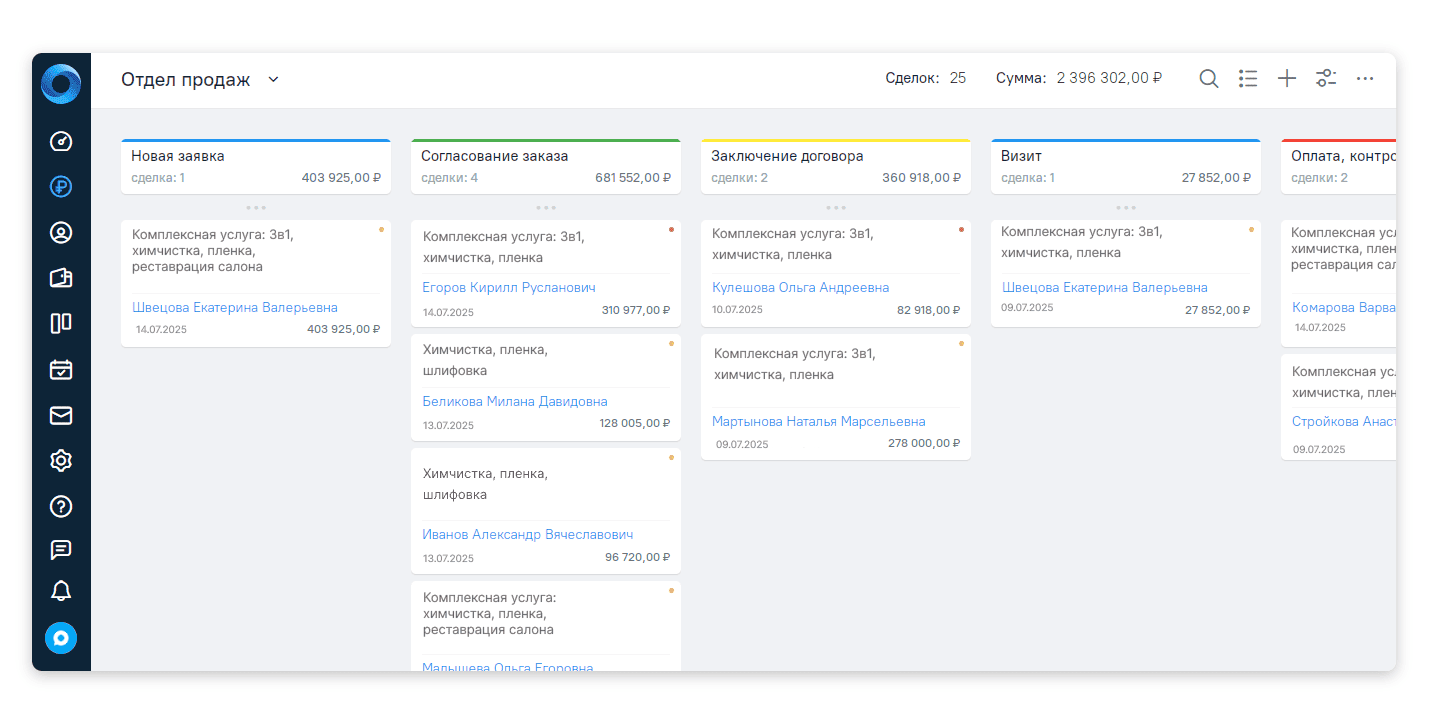Open the settings gear icon in sidebar
Image resolution: width=1429 pixels, height=724 pixels.
61,461
